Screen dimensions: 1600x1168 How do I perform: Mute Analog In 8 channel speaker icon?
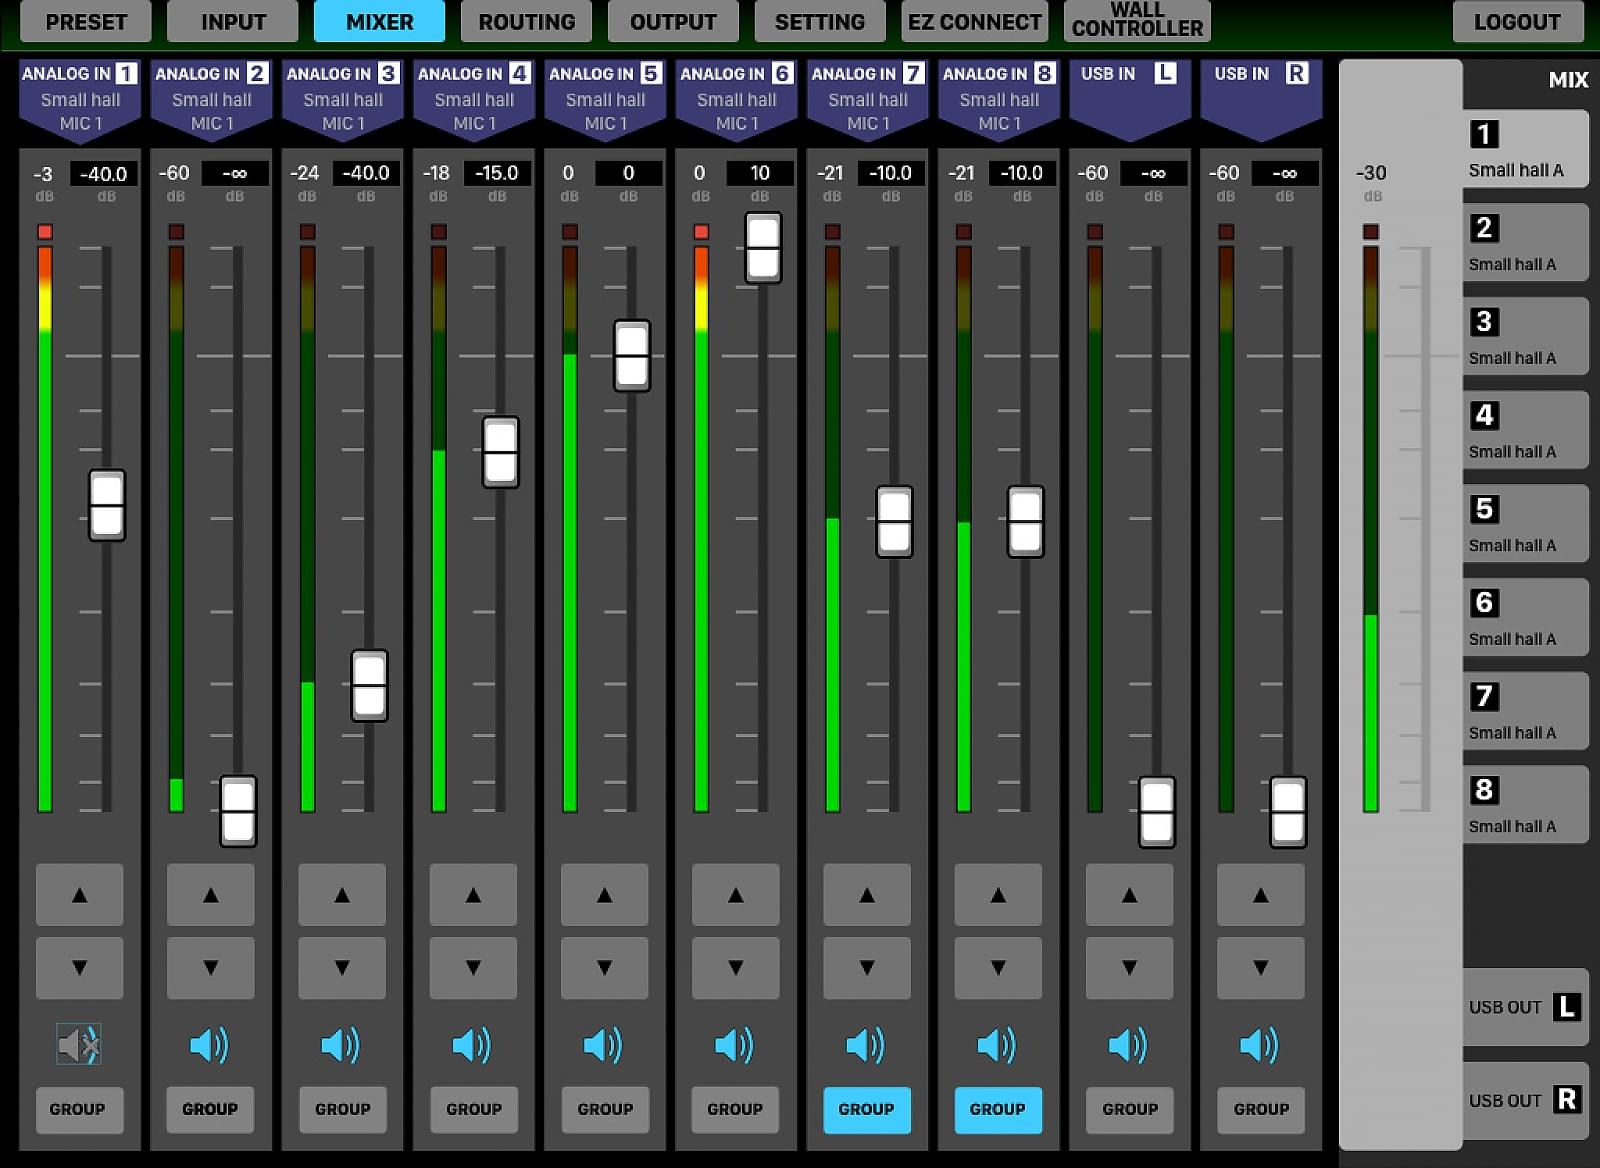pyautogui.click(x=998, y=1045)
